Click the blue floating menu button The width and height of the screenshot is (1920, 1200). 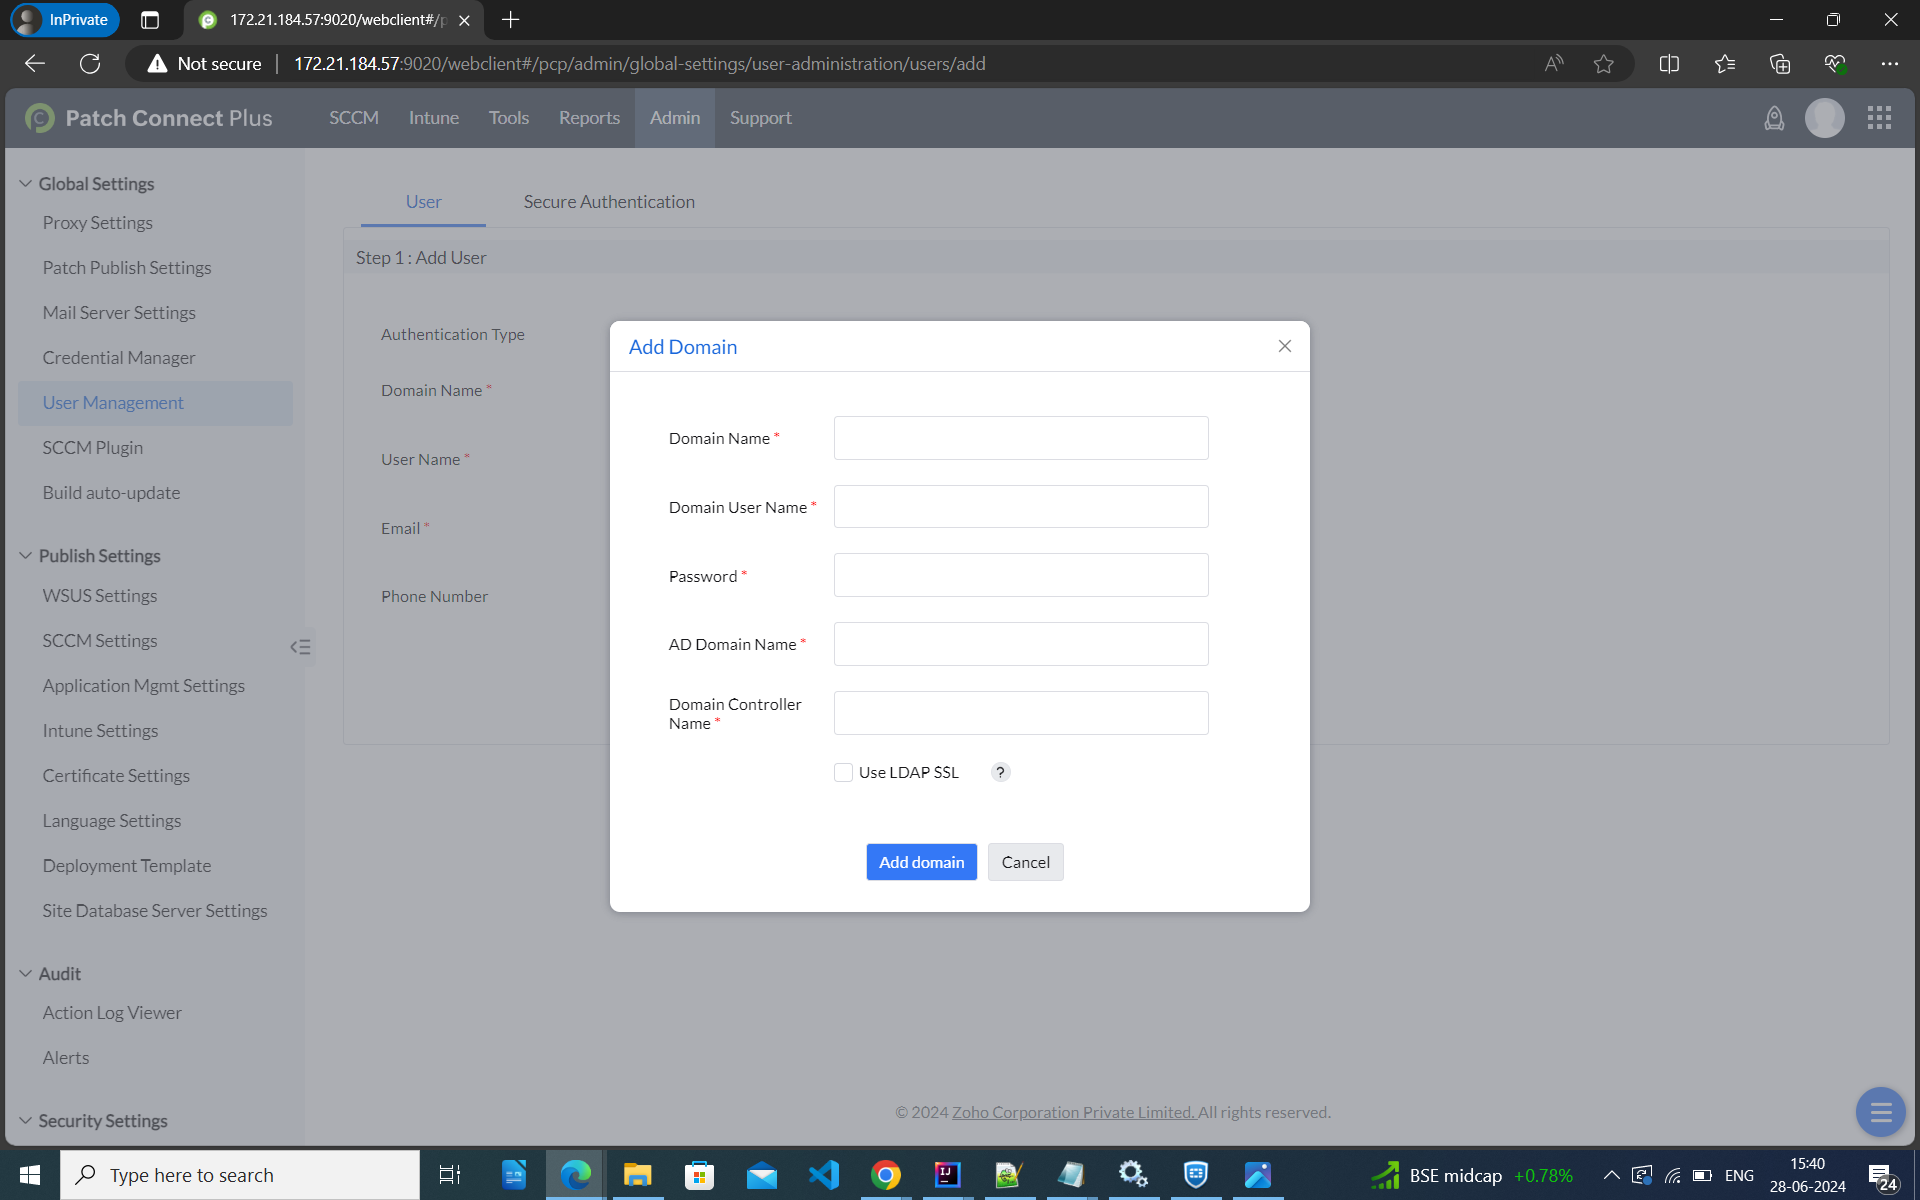[1880, 1112]
